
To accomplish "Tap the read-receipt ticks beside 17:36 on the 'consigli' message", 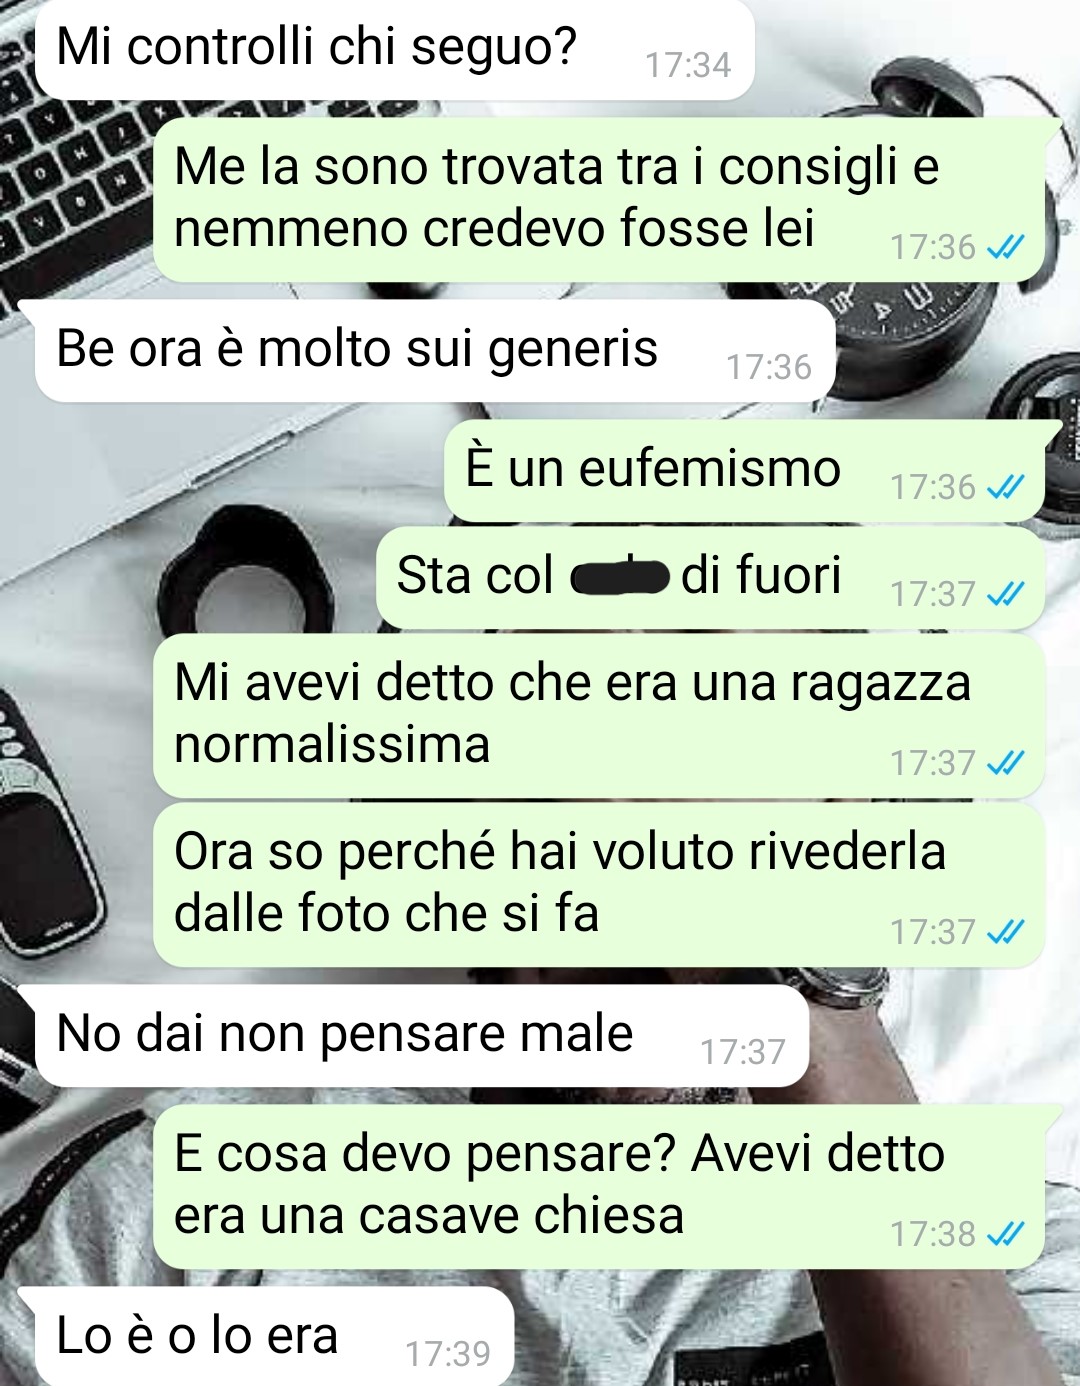I will (x=1005, y=246).
